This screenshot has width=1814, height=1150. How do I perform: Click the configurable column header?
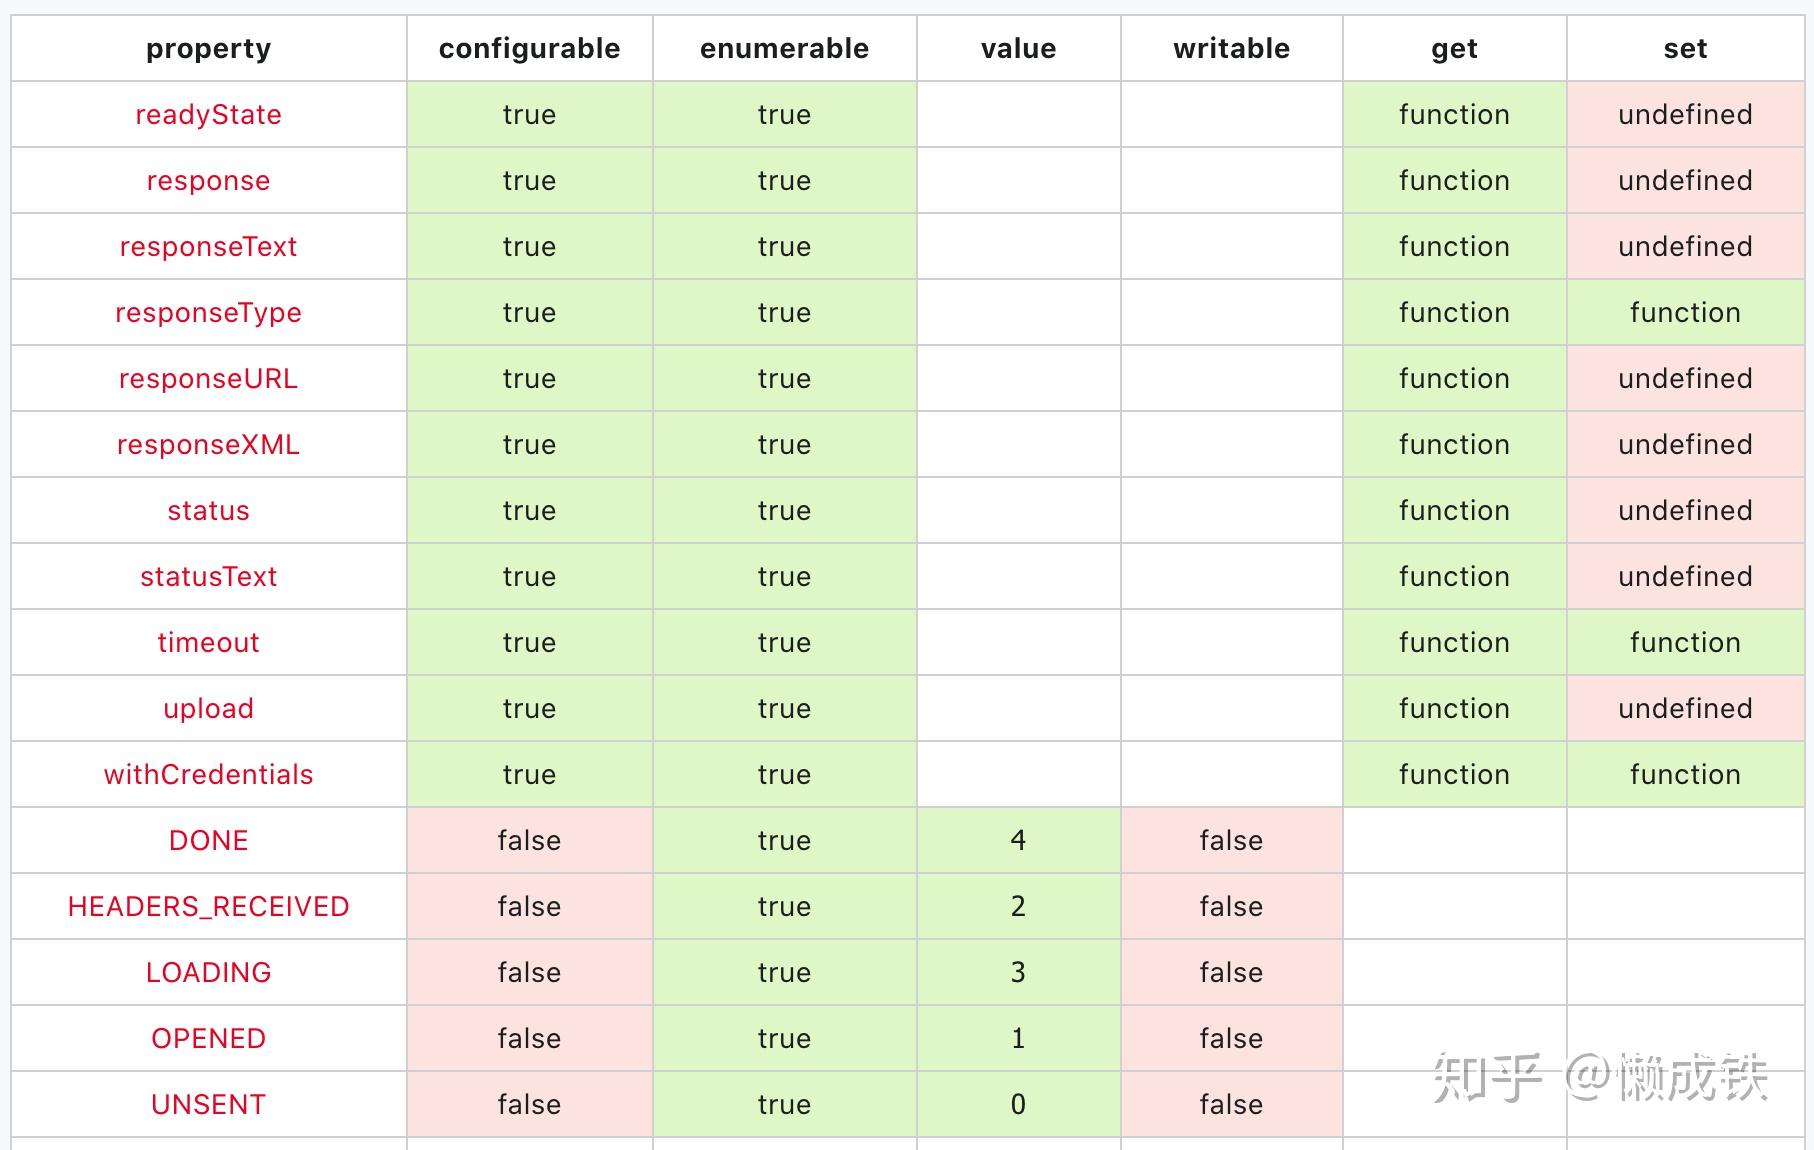(529, 49)
